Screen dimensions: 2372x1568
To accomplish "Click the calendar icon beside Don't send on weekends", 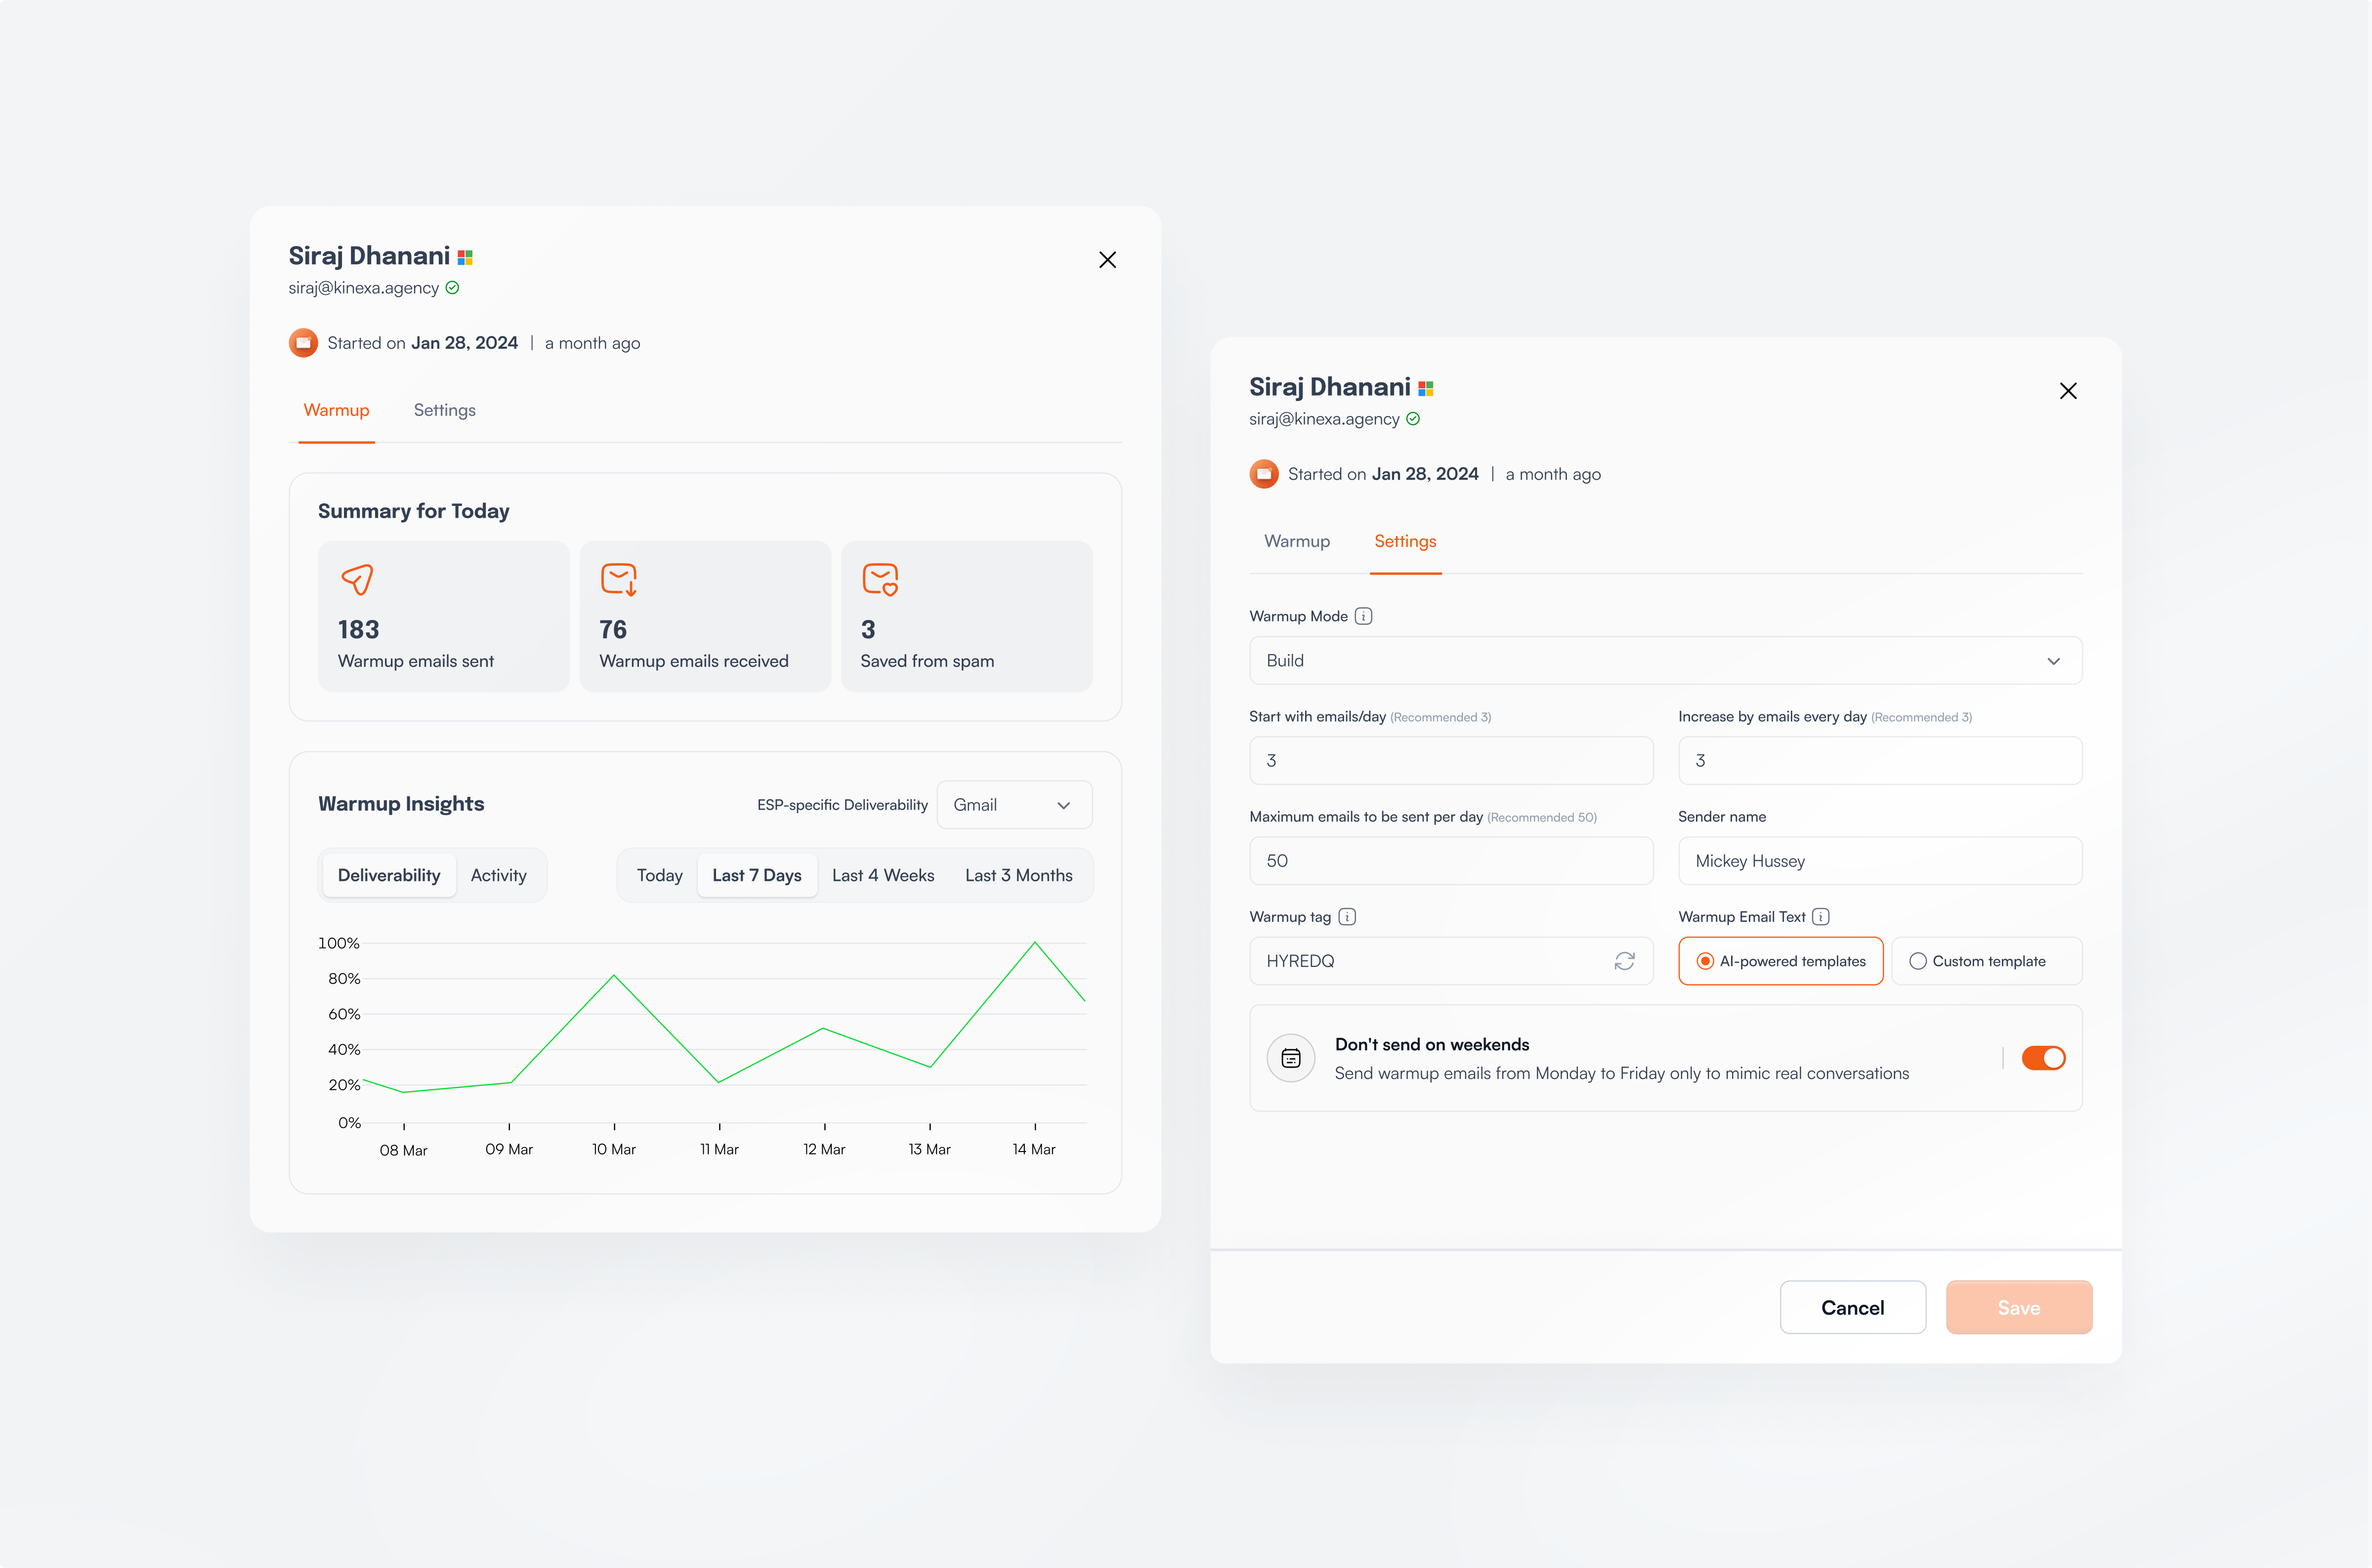I will pyautogui.click(x=1291, y=1058).
